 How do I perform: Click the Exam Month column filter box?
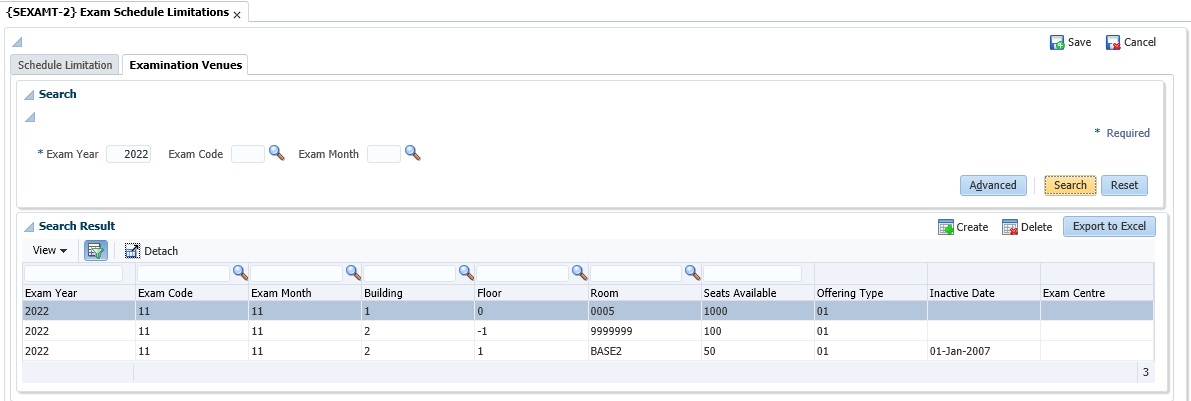296,273
